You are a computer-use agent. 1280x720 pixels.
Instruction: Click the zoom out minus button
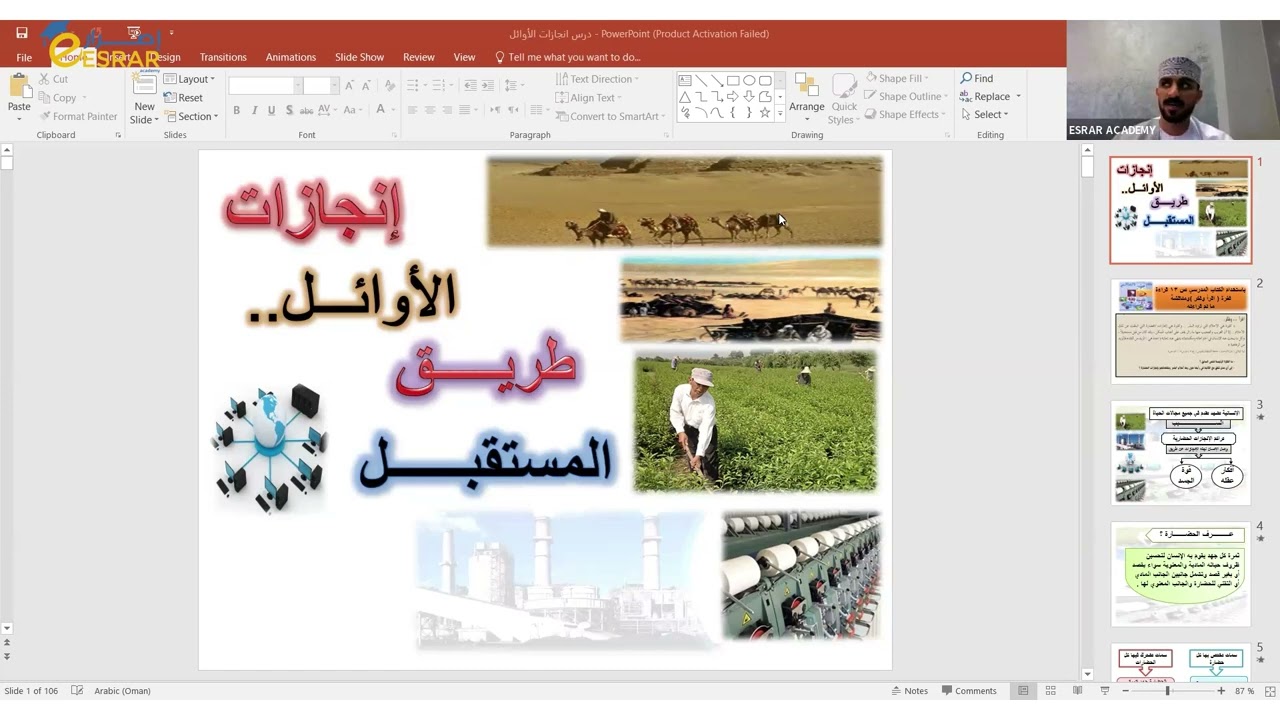[1125, 691]
